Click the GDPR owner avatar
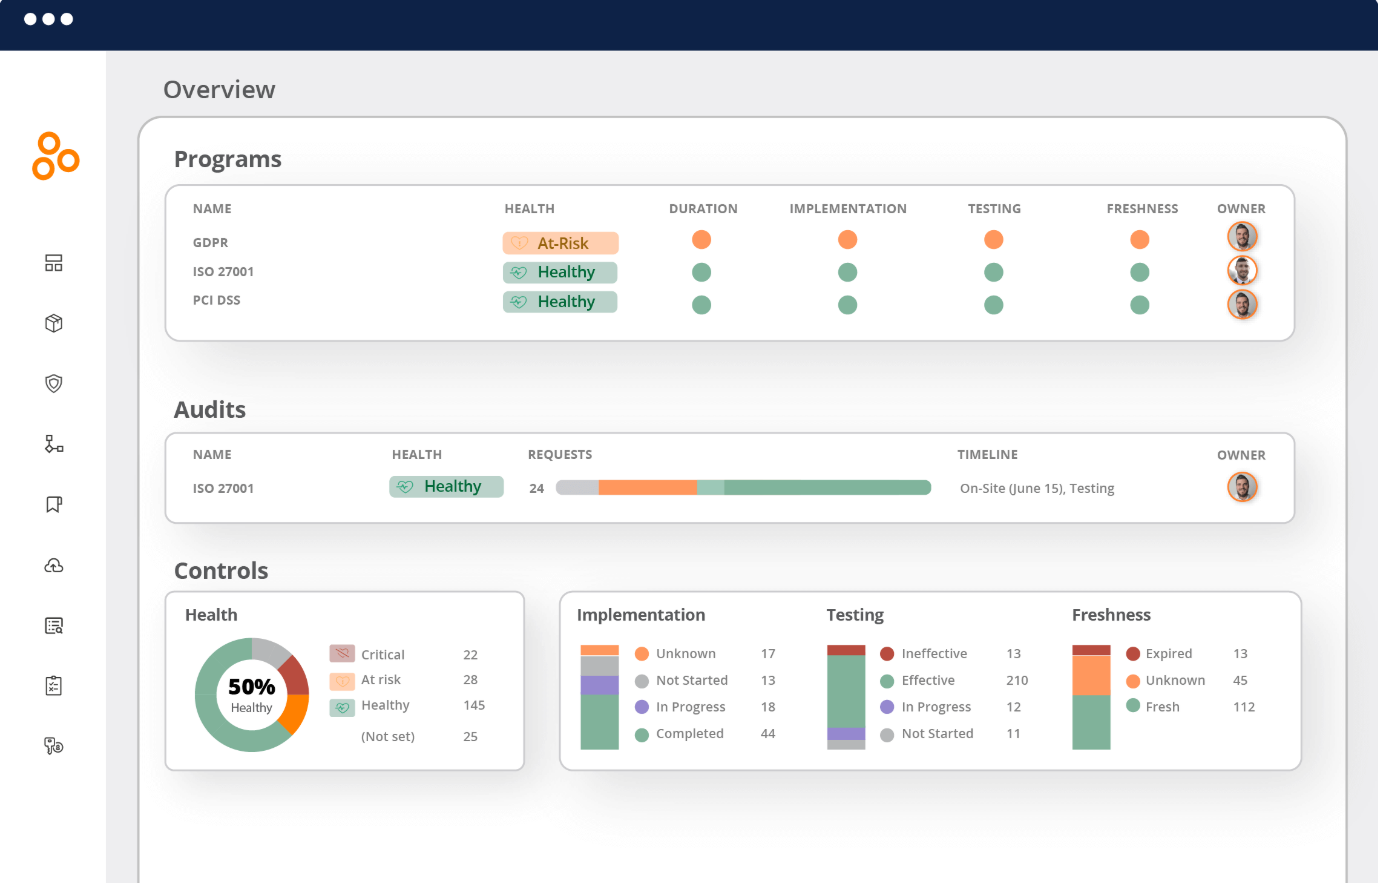This screenshot has width=1378, height=883. click(1242, 236)
